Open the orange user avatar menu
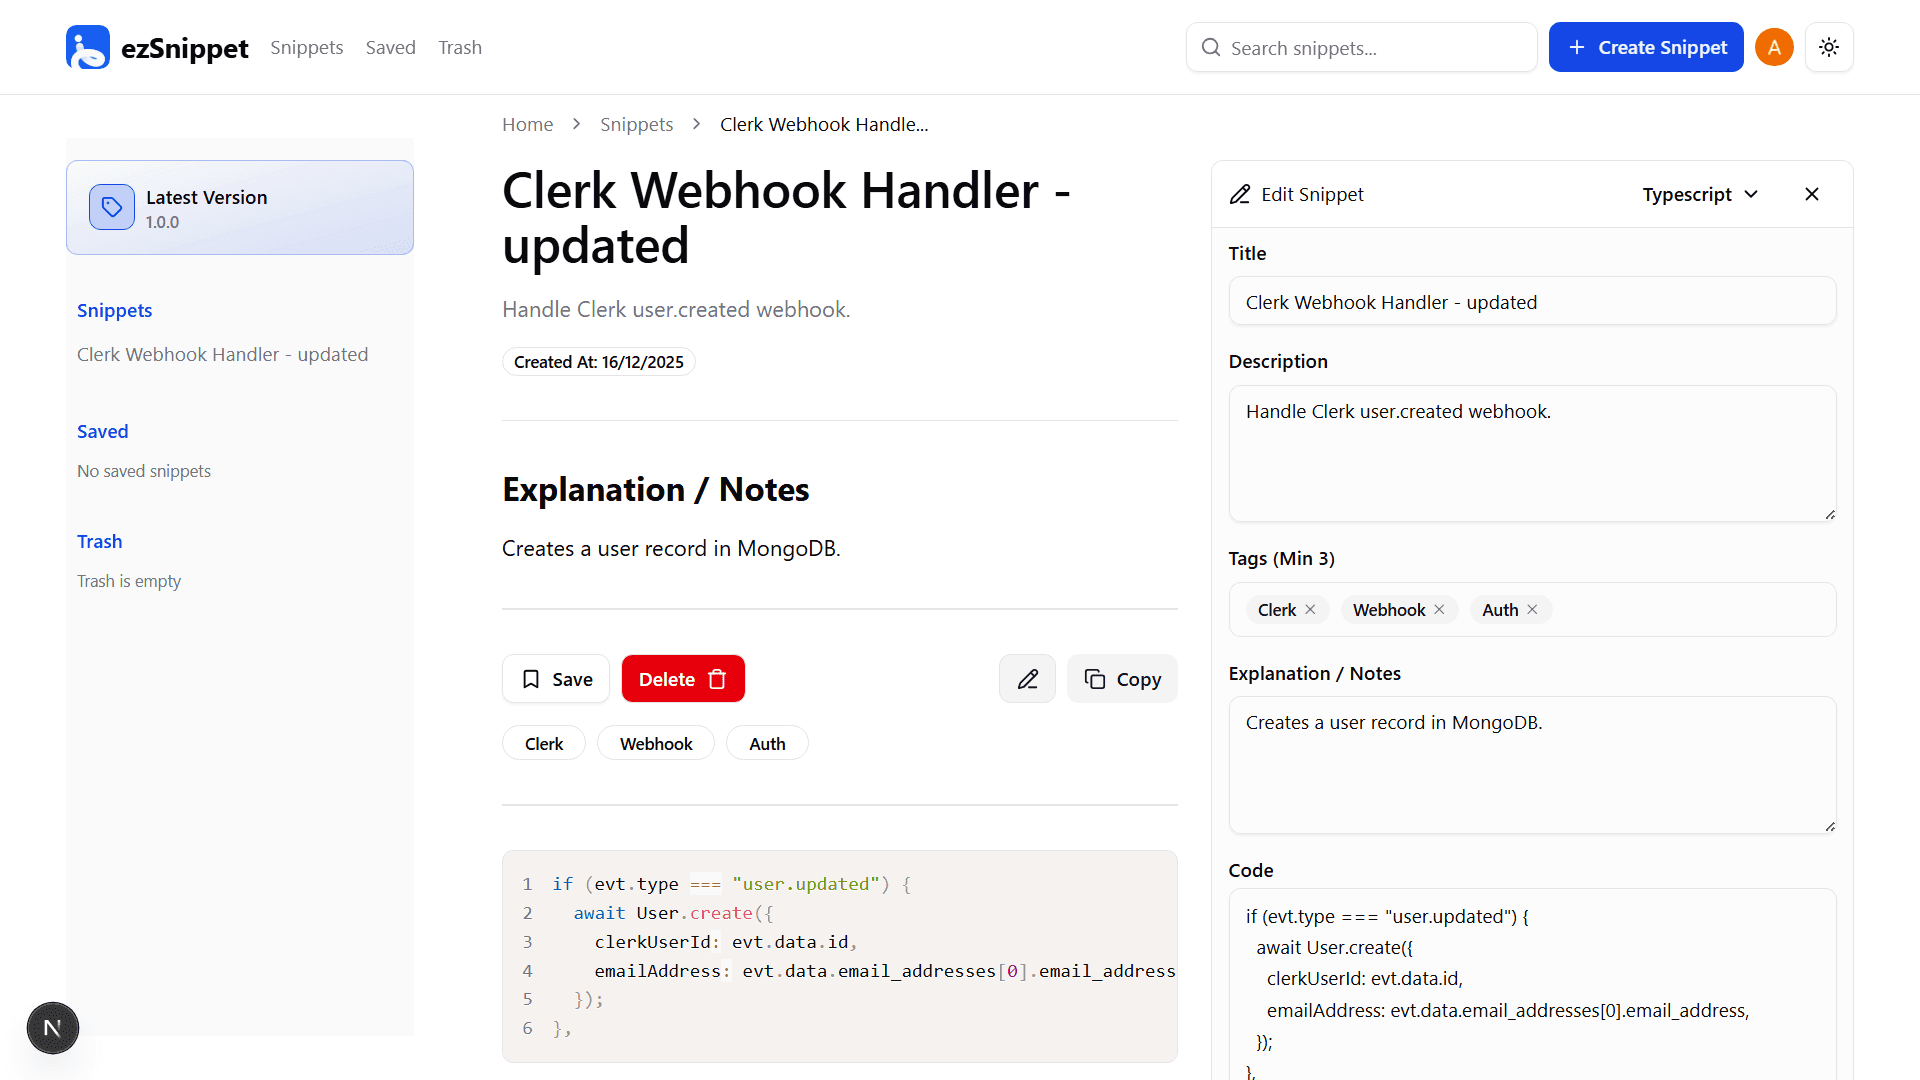This screenshot has height=1080, width=1920. (1774, 47)
